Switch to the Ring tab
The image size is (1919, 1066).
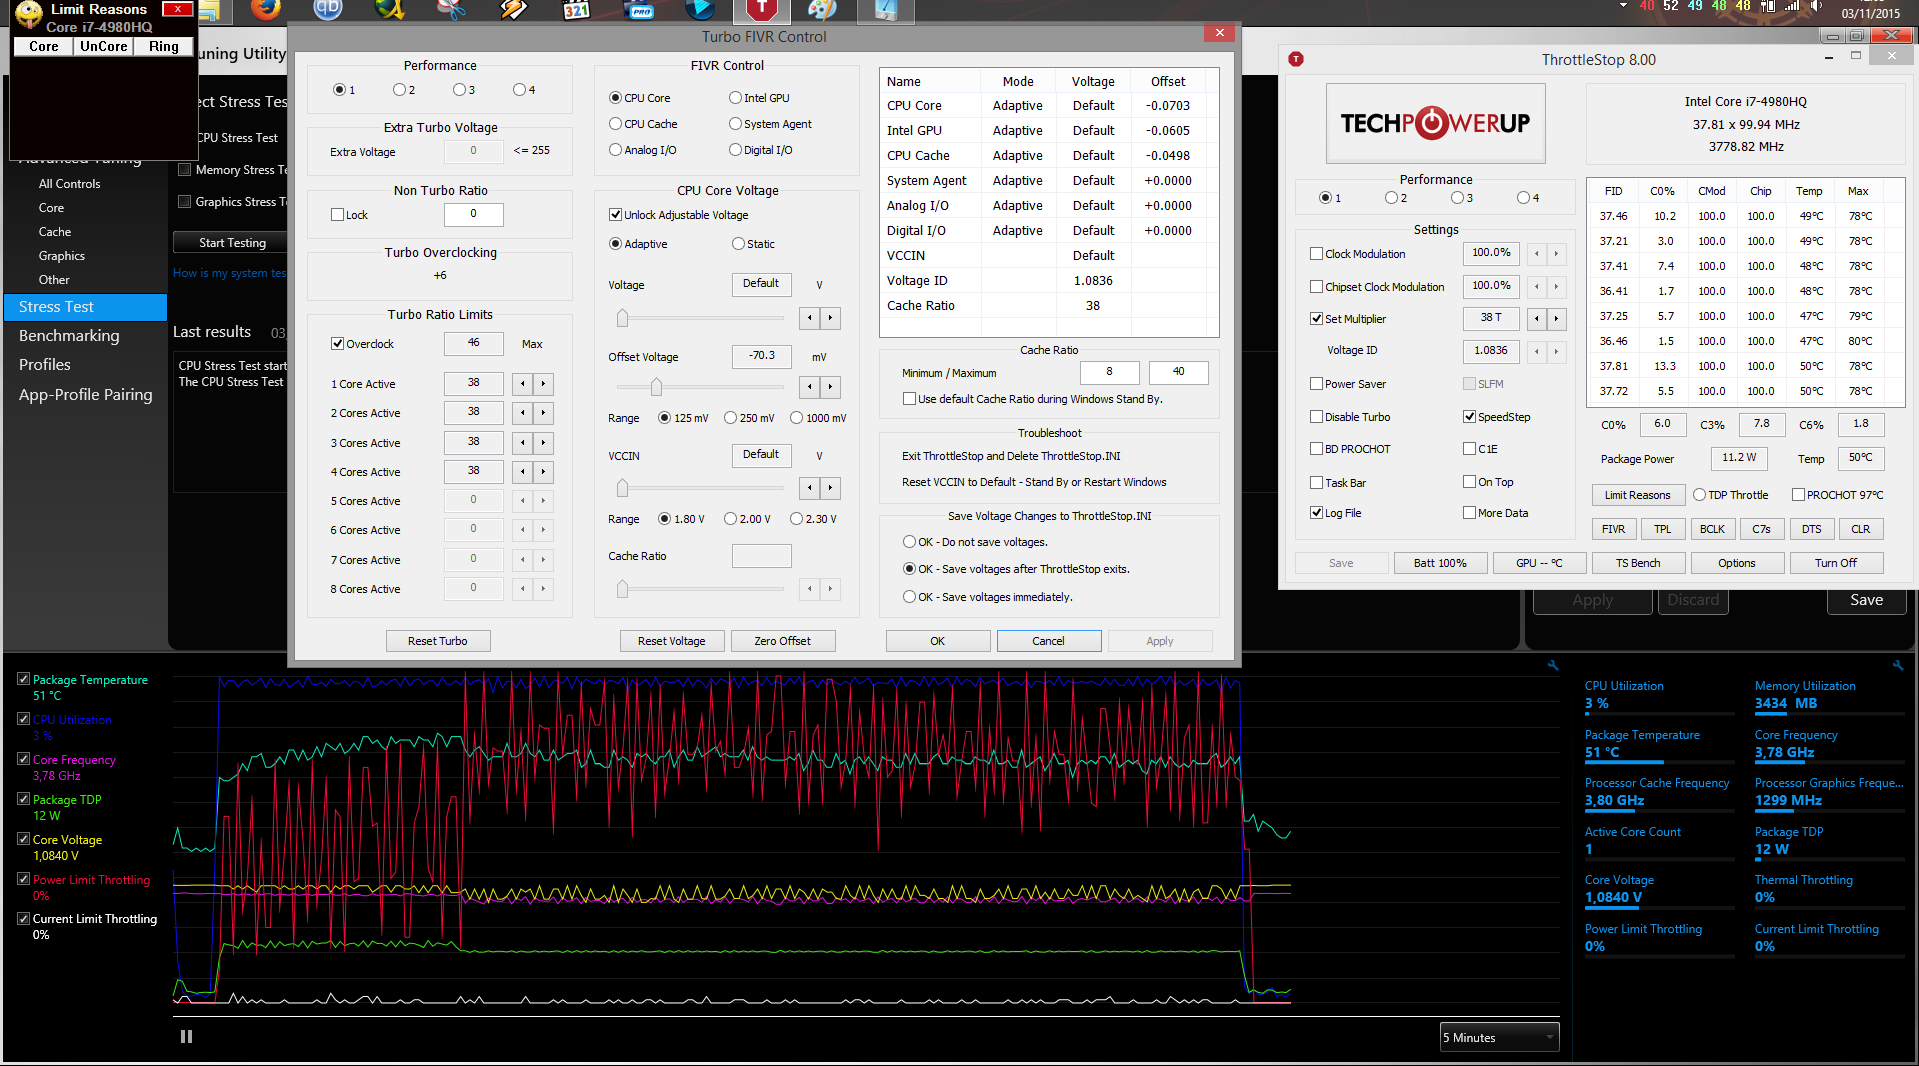[x=163, y=46]
